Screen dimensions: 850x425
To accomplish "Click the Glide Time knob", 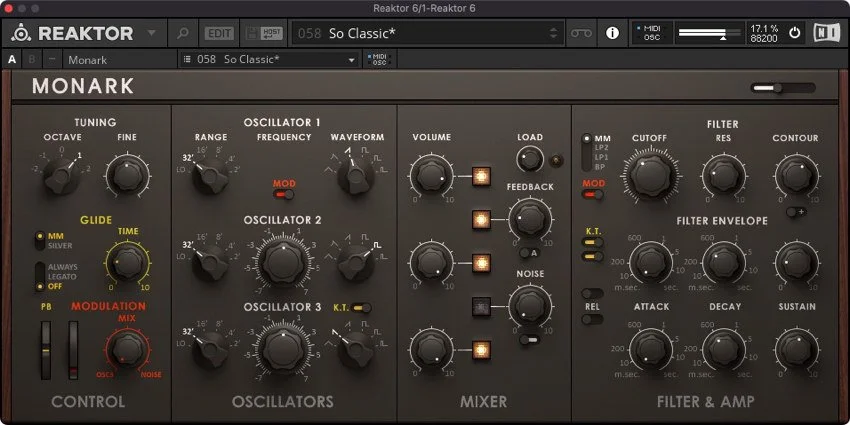I will 127,262.
